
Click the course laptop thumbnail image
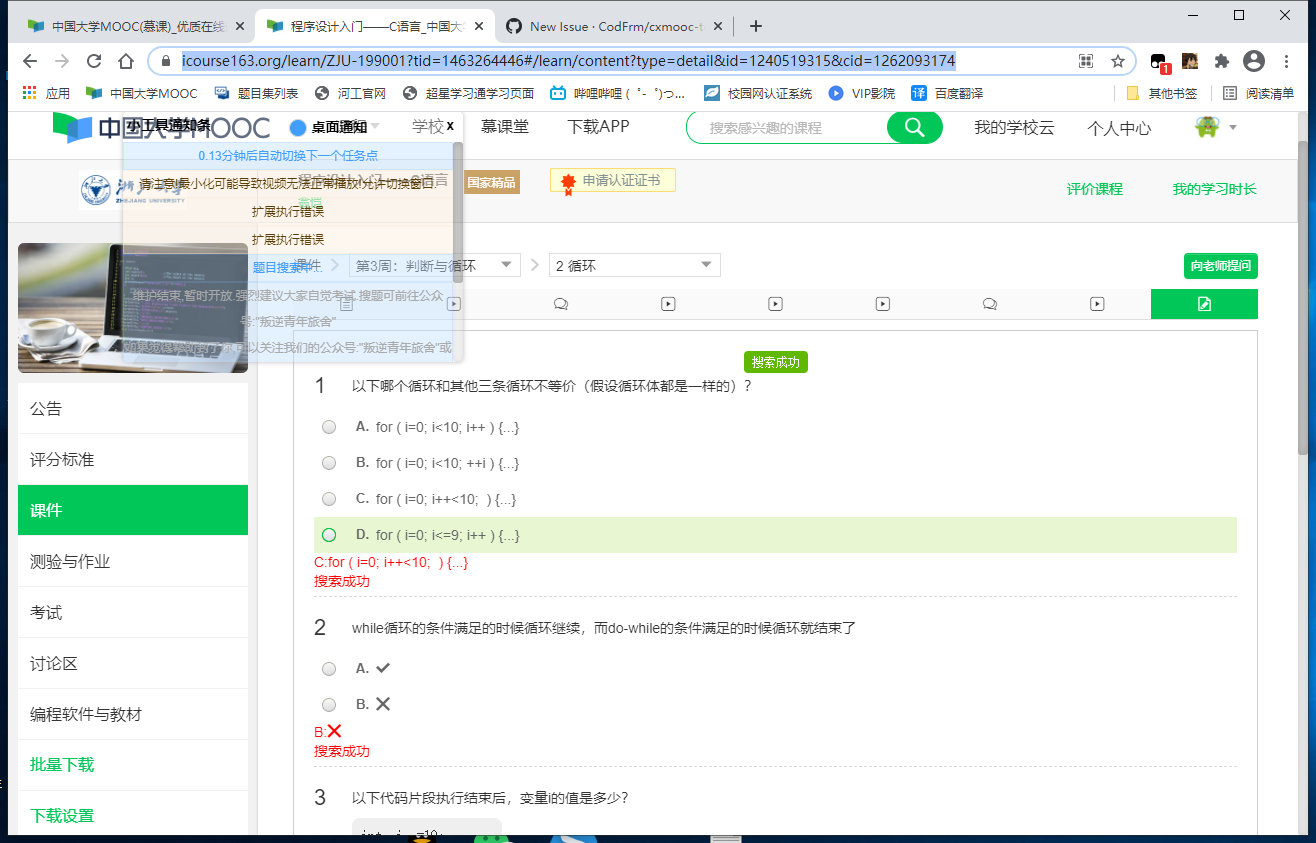[x=133, y=308]
